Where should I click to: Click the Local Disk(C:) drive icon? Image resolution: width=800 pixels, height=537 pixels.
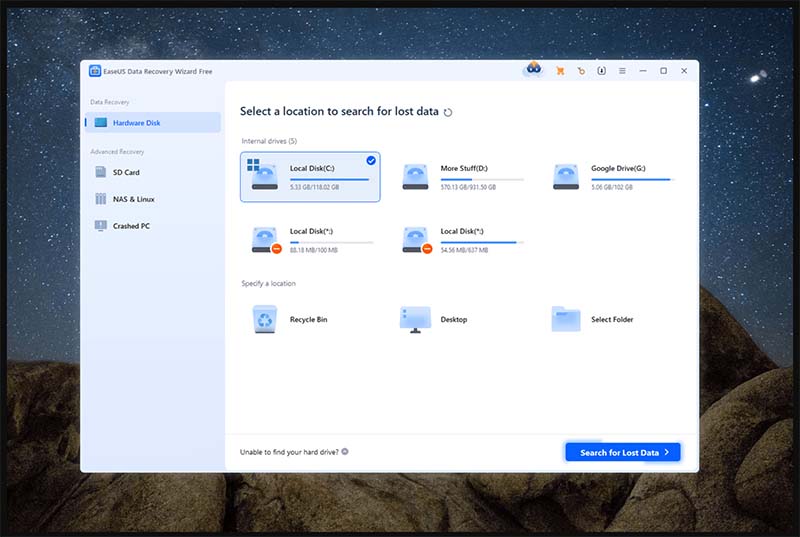[264, 176]
